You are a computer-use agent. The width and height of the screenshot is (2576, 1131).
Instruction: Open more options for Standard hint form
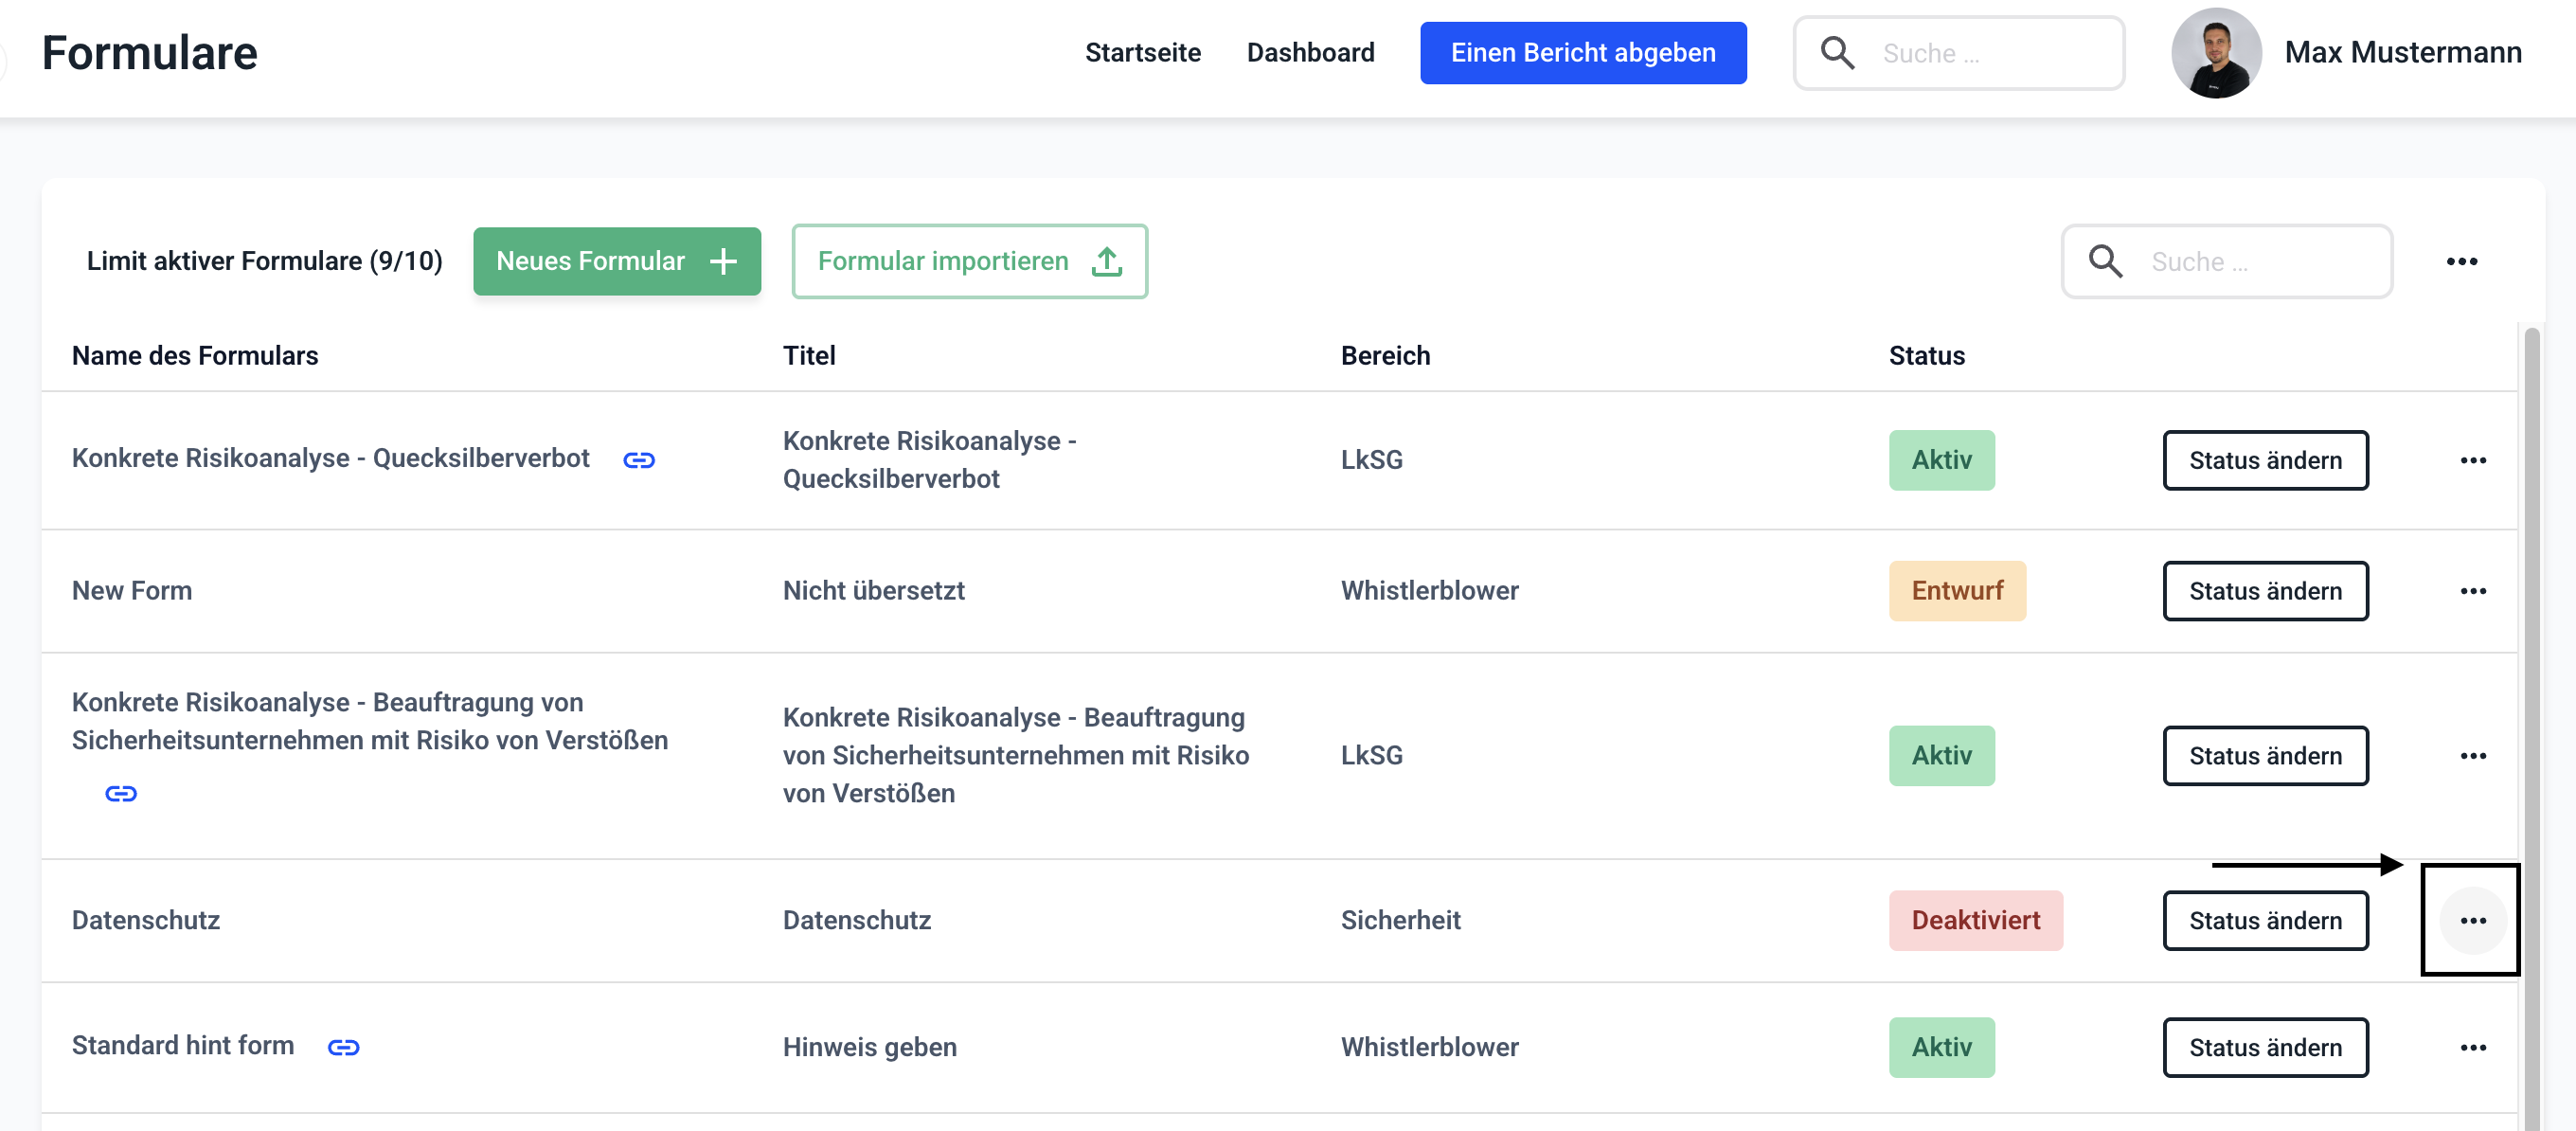[2472, 1047]
